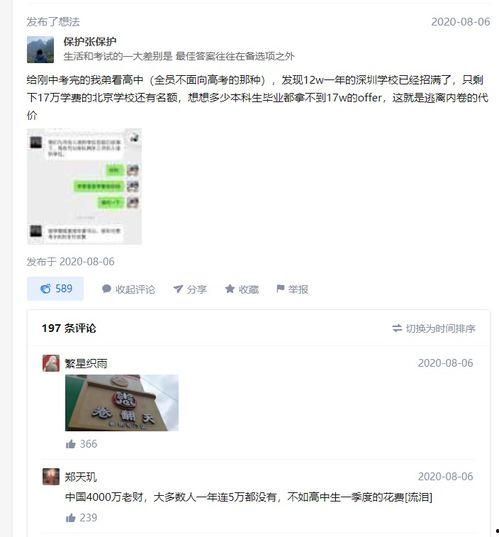
Task: Open the WeChat chat screenshot thumbnail
Action: (x=84, y=186)
